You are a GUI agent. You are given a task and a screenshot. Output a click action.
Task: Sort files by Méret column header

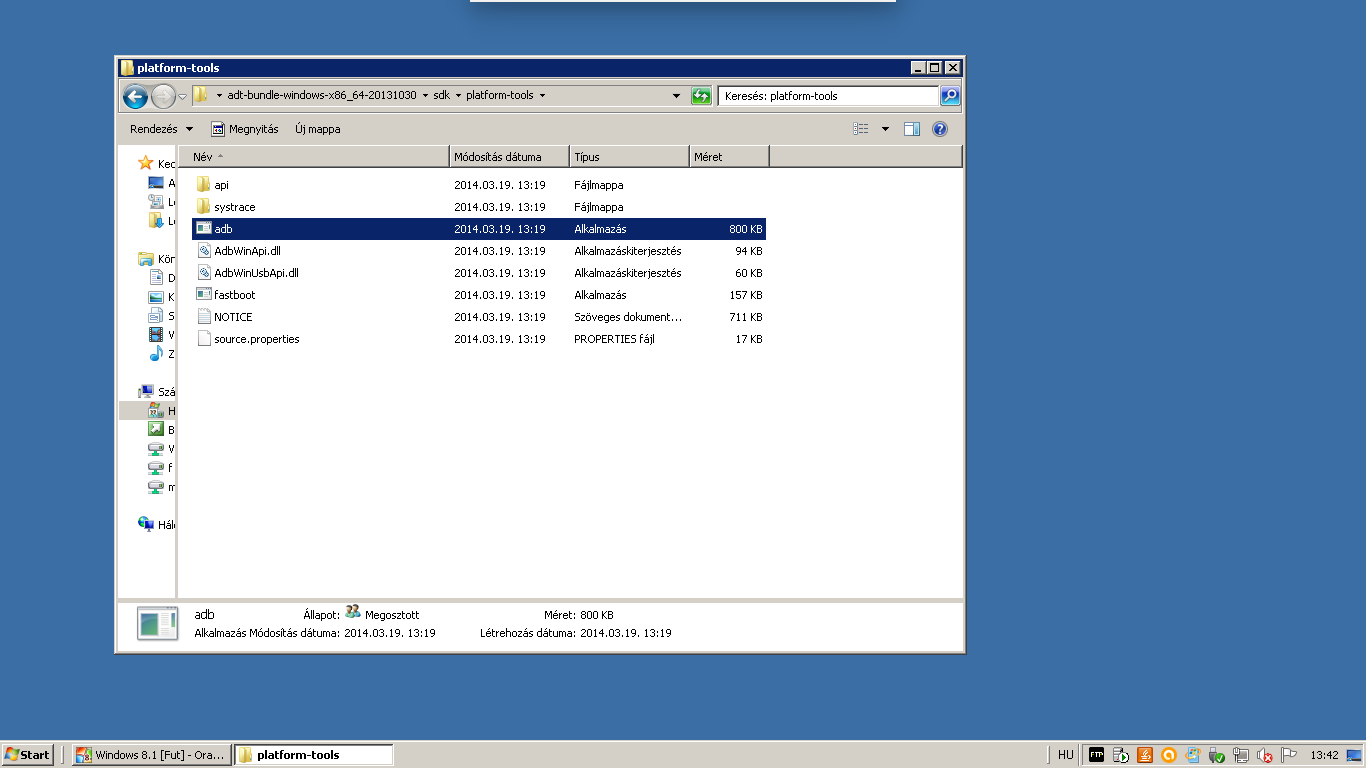point(728,157)
